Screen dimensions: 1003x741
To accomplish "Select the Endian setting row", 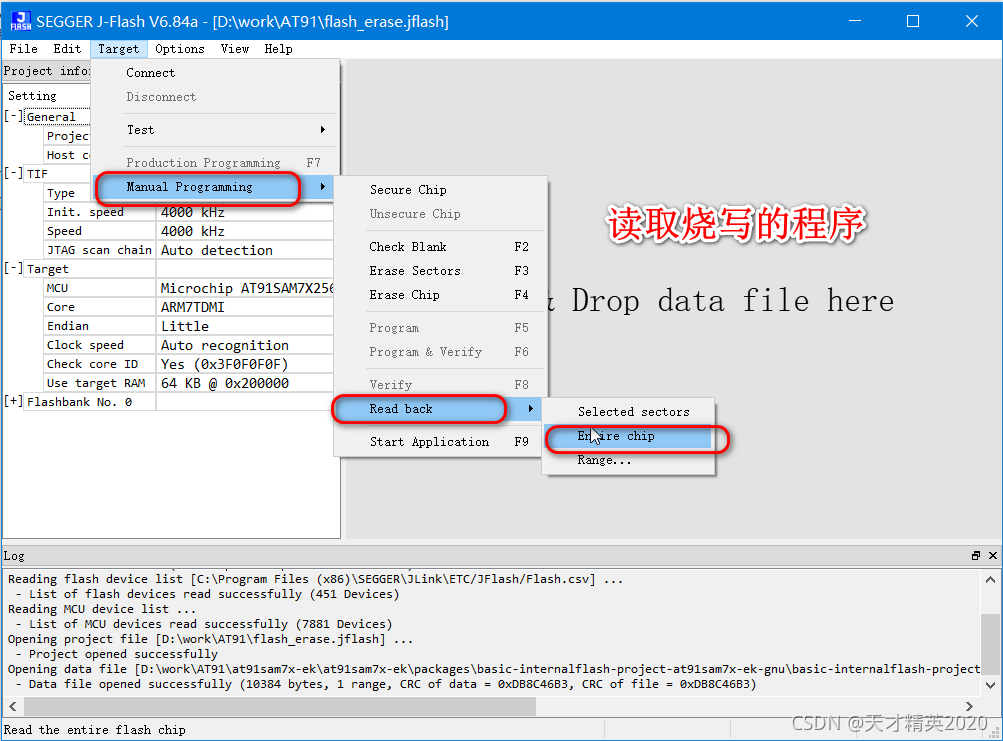I will (189, 326).
